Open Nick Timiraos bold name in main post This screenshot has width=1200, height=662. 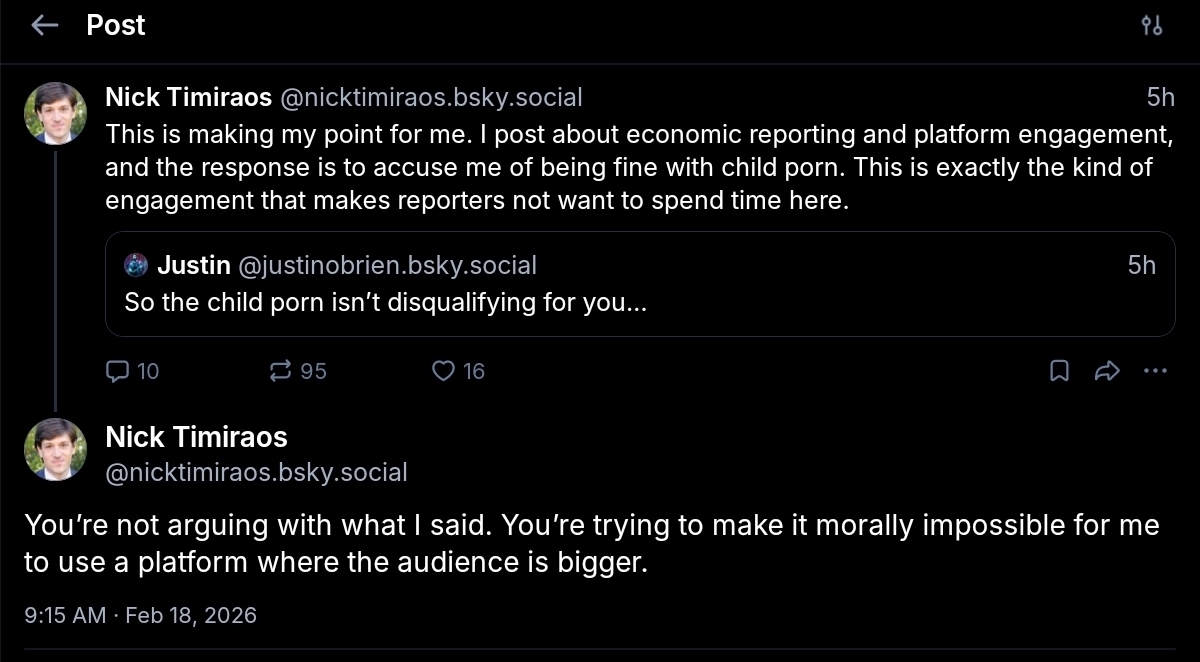(196, 437)
